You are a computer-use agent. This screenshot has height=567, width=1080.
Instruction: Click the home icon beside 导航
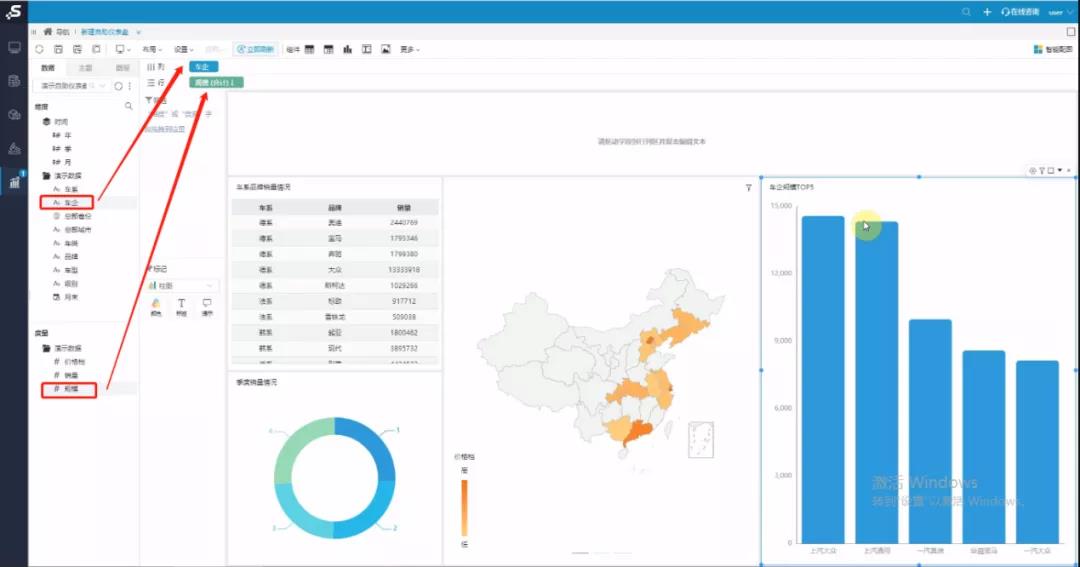[x=48, y=32]
